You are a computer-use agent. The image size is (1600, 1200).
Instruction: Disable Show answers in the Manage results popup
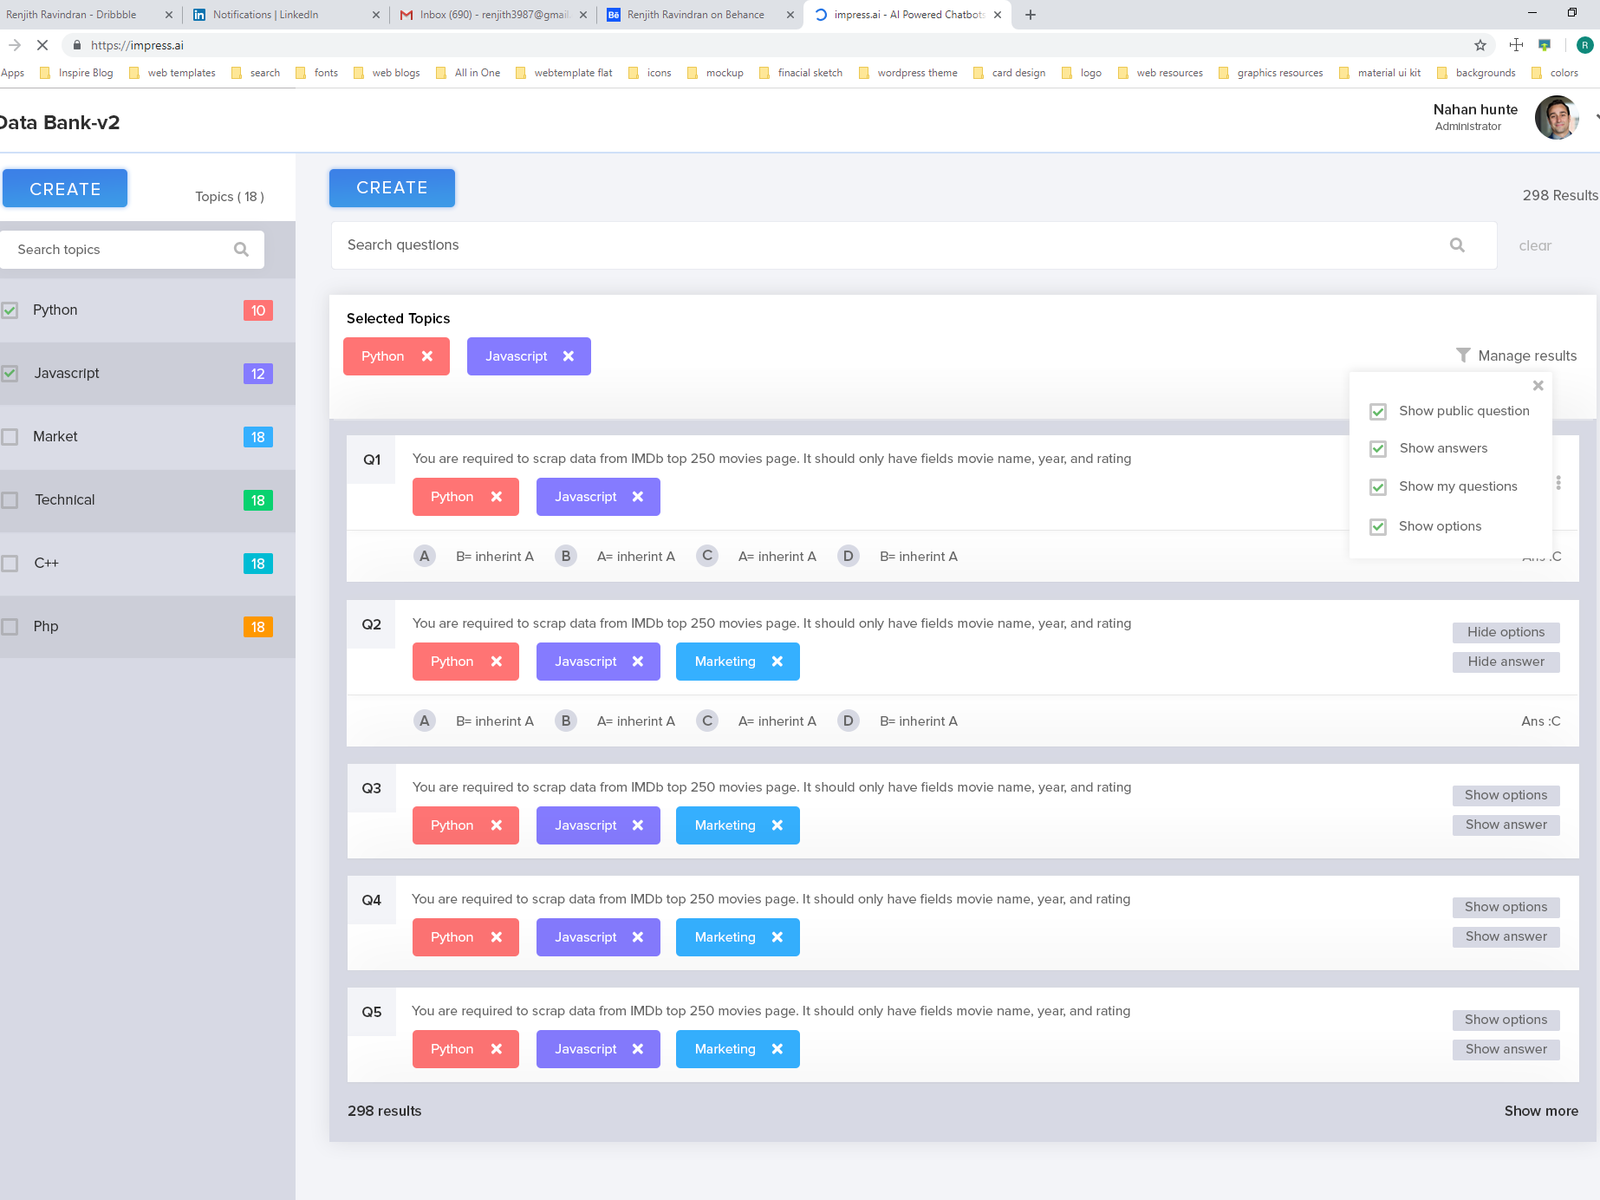click(x=1378, y=448)
